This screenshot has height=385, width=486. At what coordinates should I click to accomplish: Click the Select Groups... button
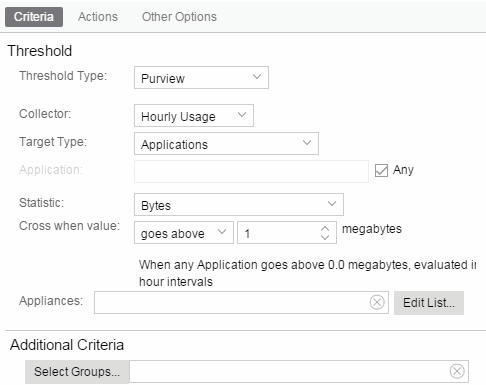(77, 372)
